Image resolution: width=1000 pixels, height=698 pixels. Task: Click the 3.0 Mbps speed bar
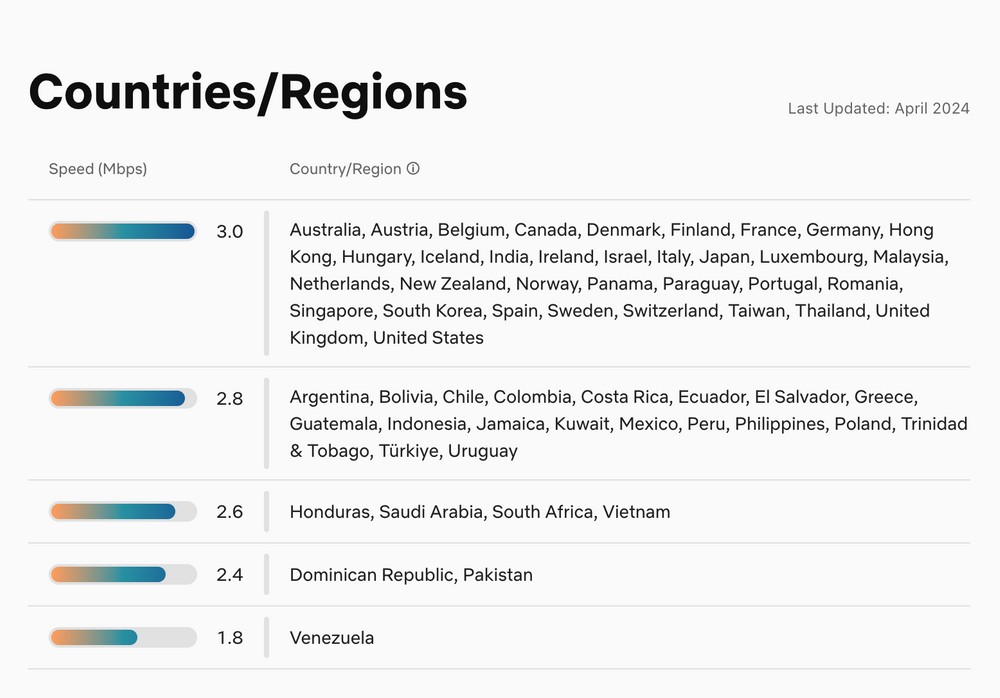tap(122, 231)
